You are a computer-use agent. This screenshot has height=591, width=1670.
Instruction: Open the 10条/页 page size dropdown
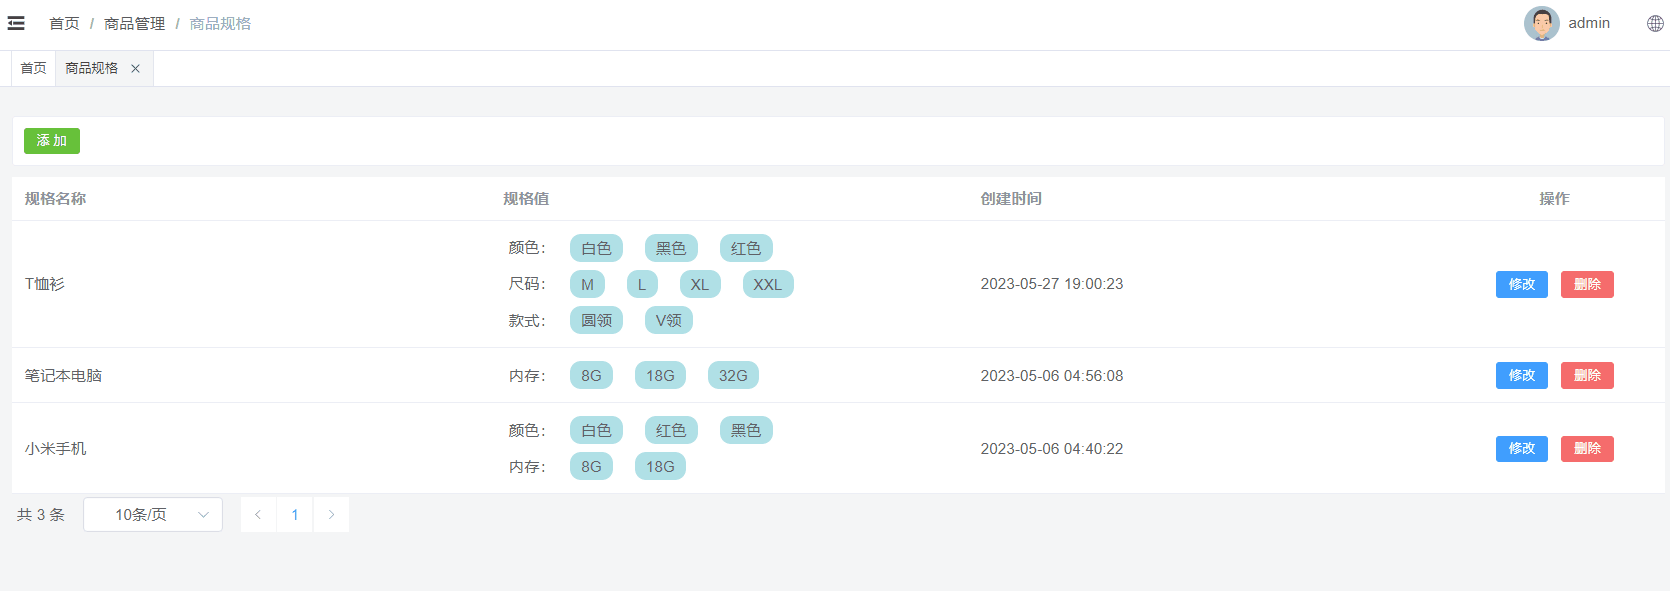pyautogui.click(x=153, y=515)
